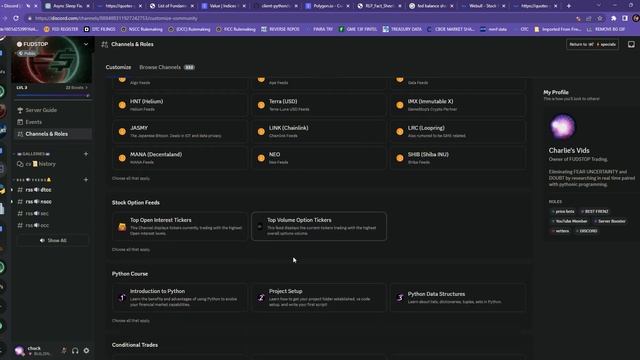Select Channels & Roles sidebar item
640x360 pixels.
53,134
